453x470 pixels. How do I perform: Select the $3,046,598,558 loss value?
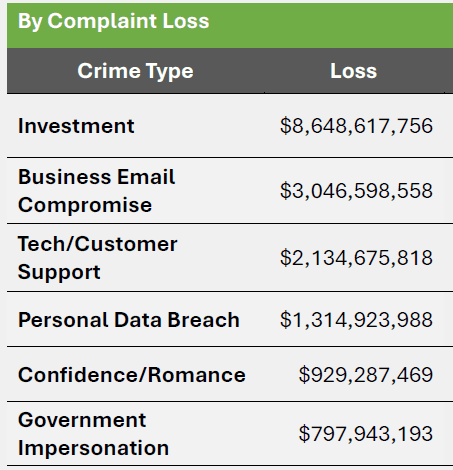click(356, 191)
